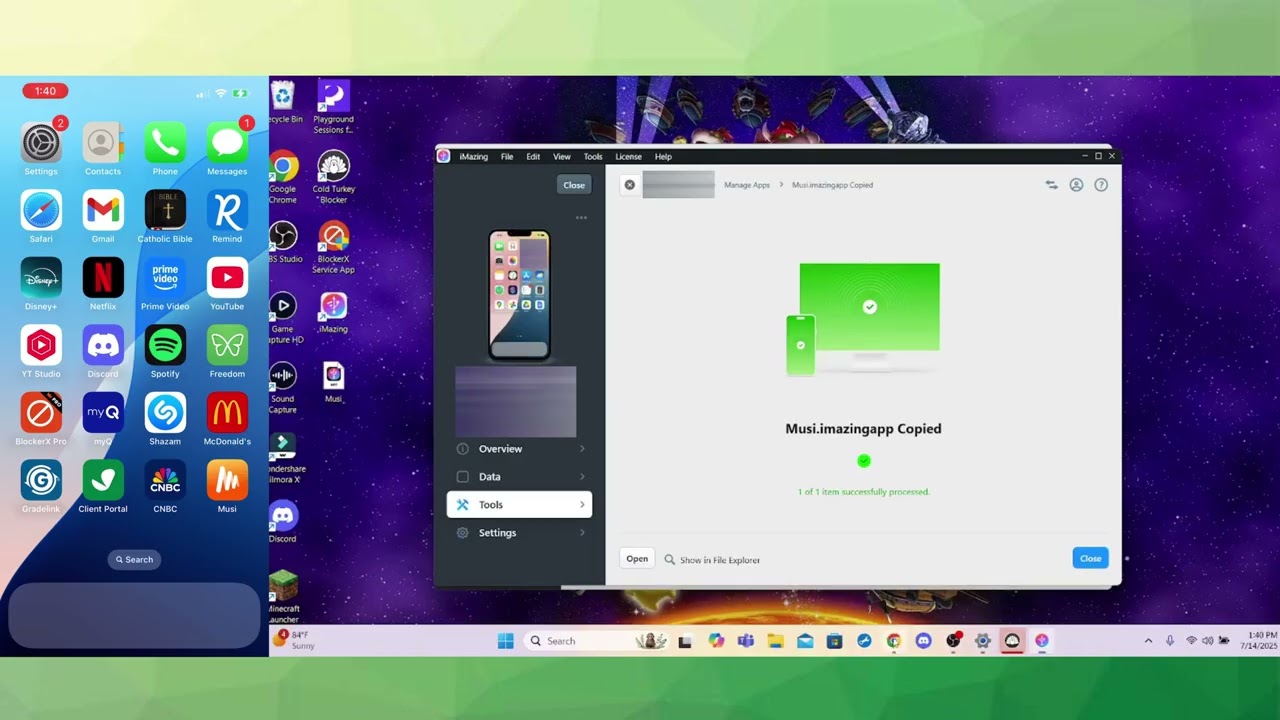Open Messages app with notification badge

227,143
